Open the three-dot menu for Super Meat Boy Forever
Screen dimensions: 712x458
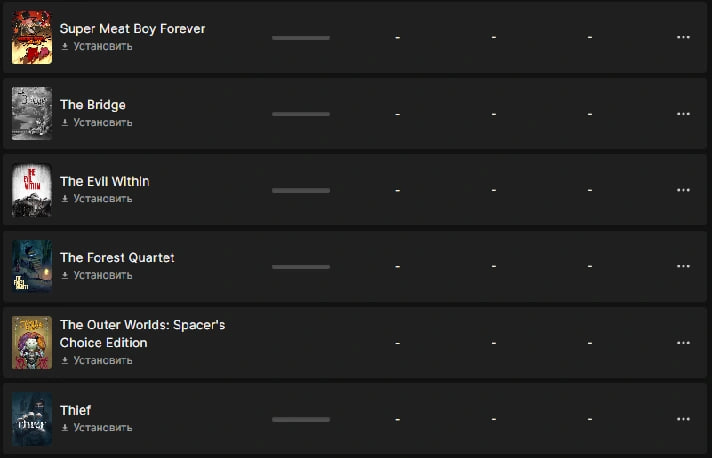(683, 37)
